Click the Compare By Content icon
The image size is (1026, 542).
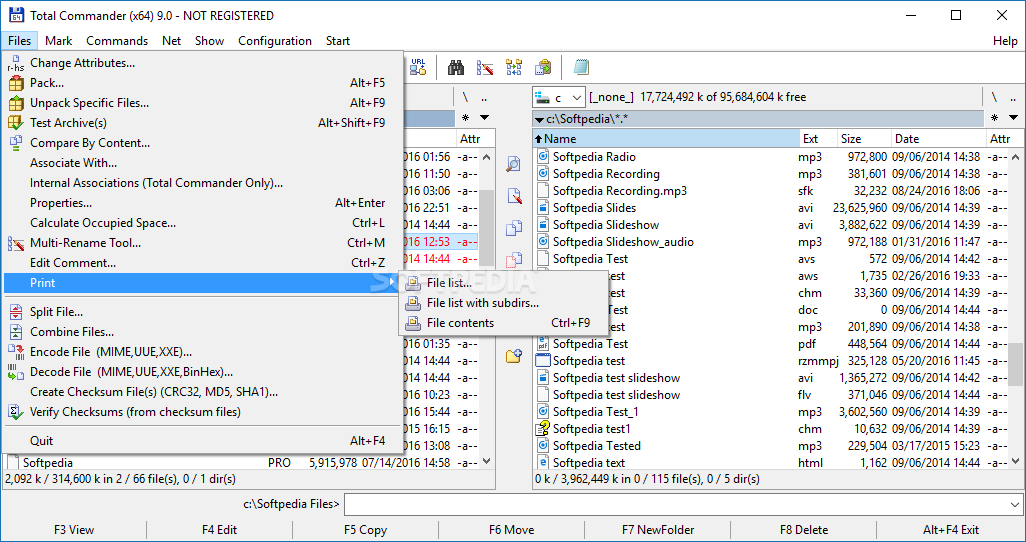(16, 143)
